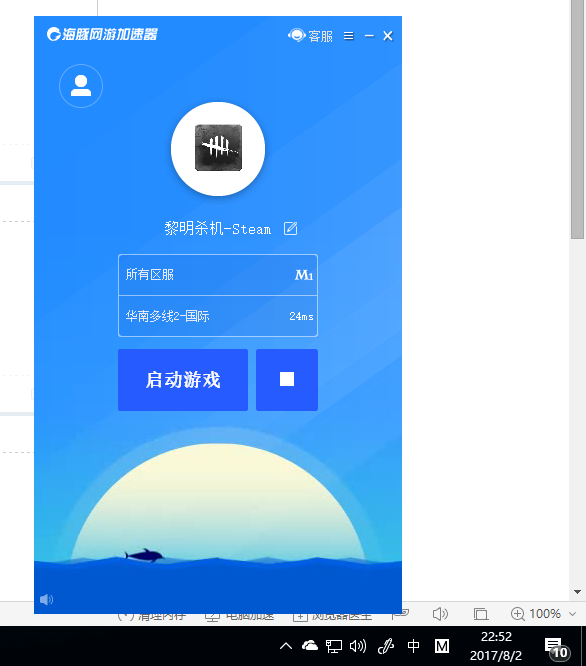Stop acceleration with the square button

pos(287,380)
